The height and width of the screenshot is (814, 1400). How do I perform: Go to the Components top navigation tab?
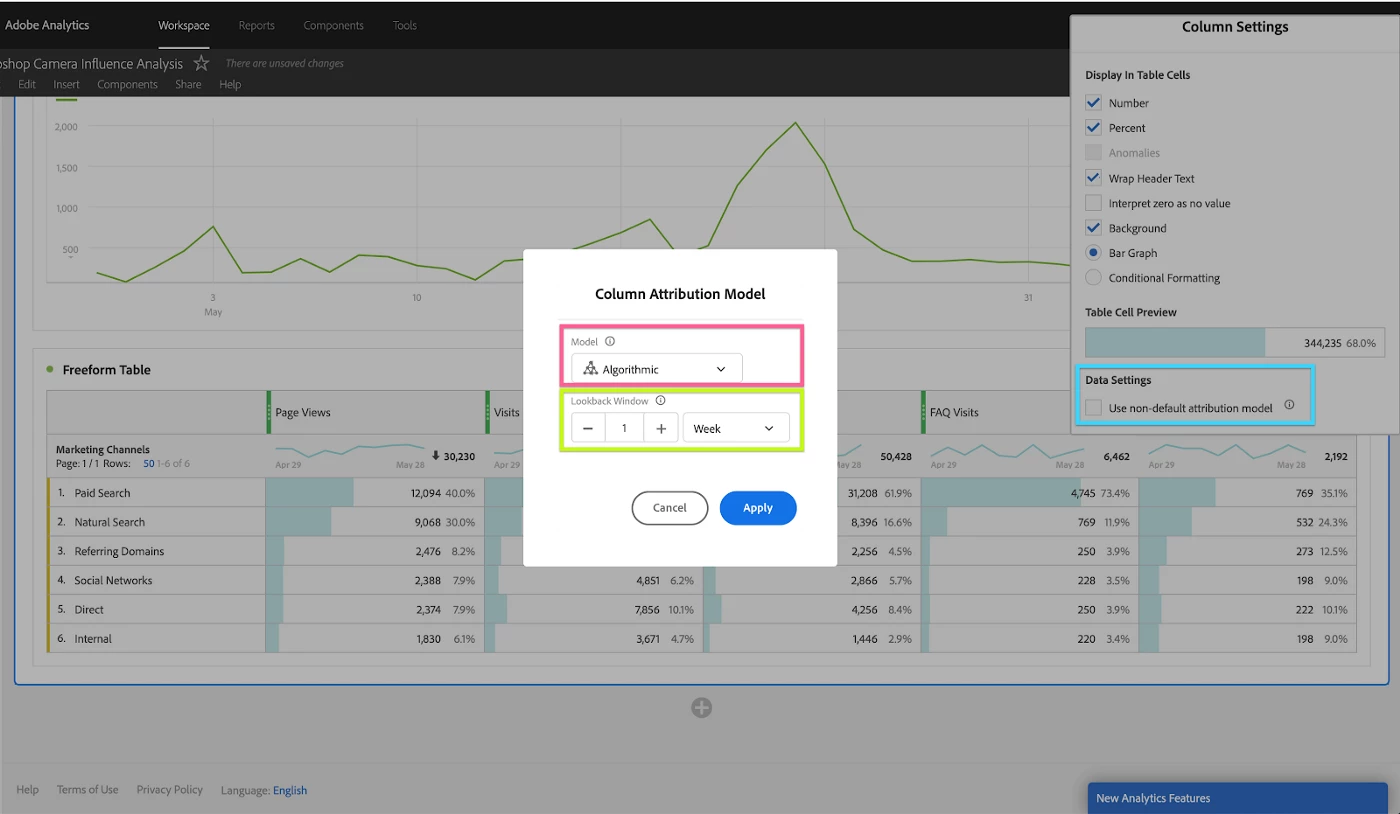click(x=334, y=25)
